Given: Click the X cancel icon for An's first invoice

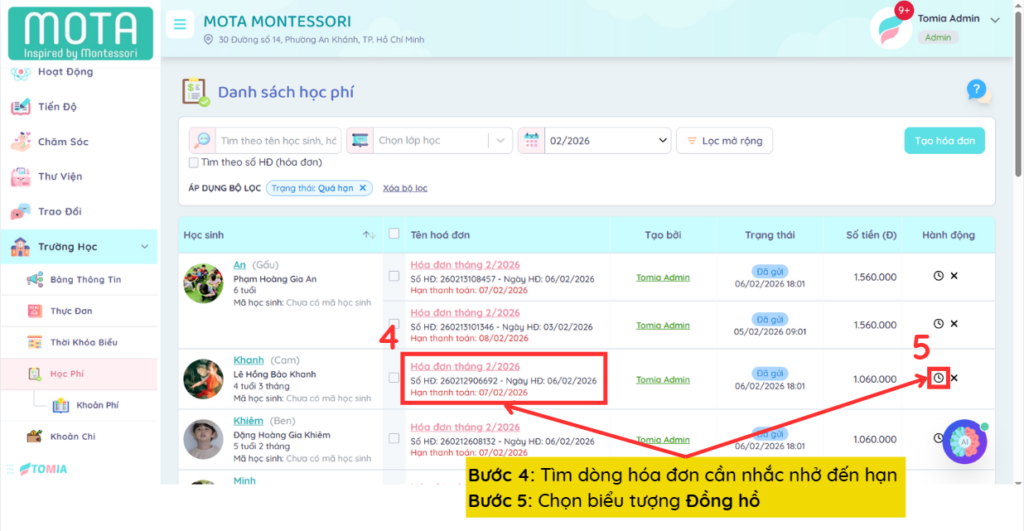Looking at the screenshot, I should click(x=954, y=275).
